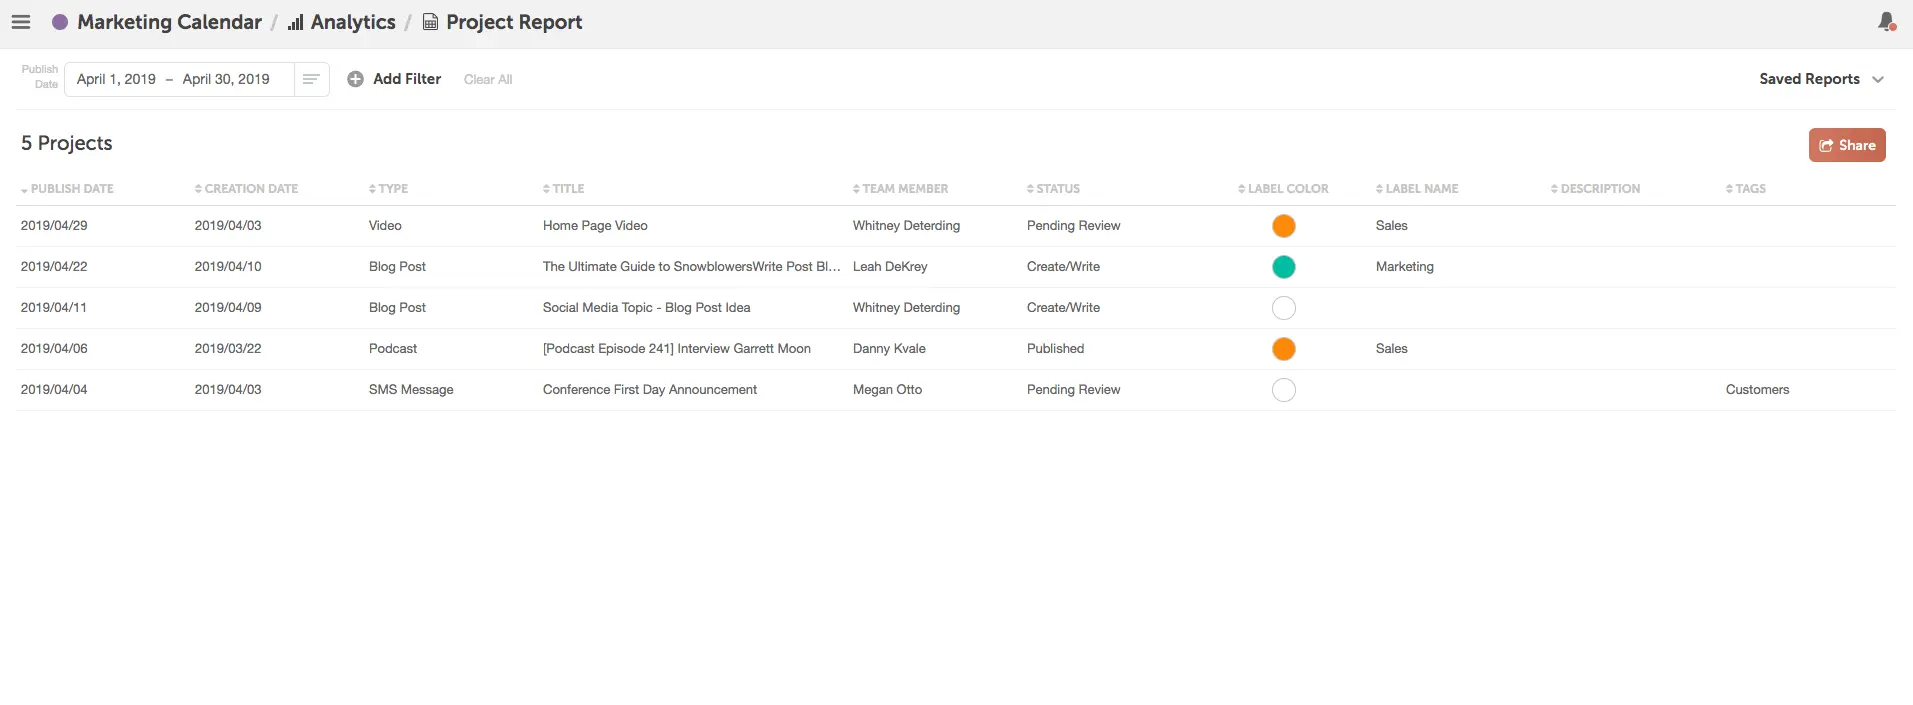The image size is (1913, 705).
Task: Click creation date 2019/04/10
Action: (x=228, y=267)
